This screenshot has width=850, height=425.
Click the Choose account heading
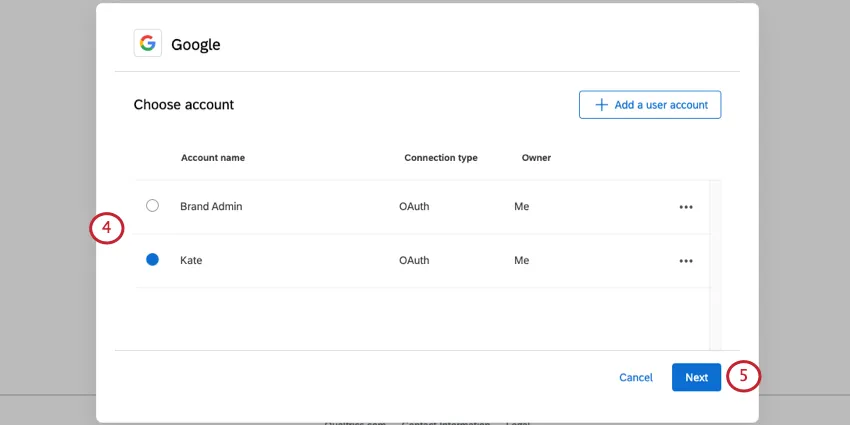[x=184, y=104]
